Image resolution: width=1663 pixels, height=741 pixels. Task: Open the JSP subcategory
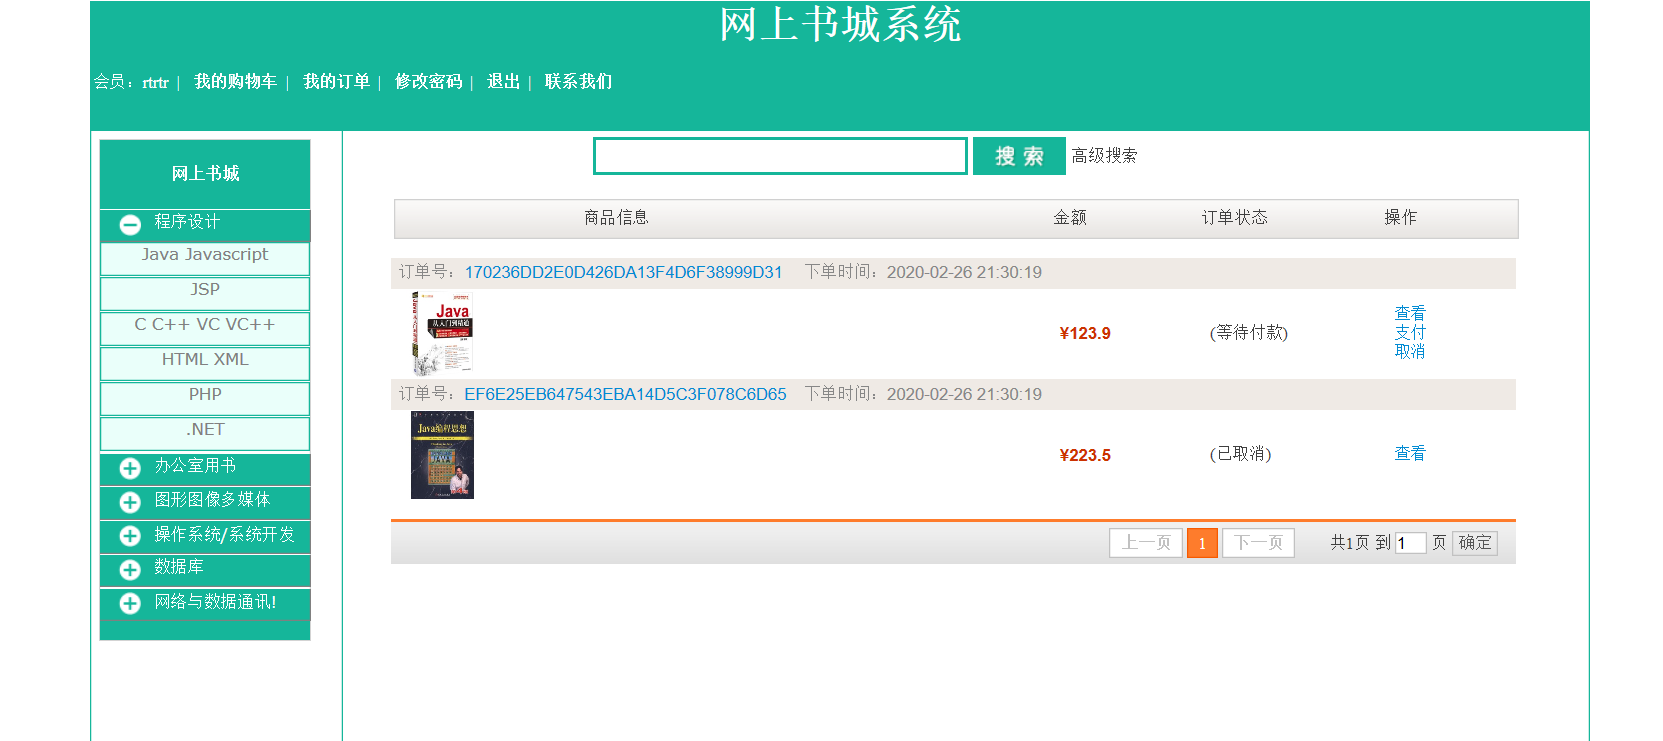[205, 293]
